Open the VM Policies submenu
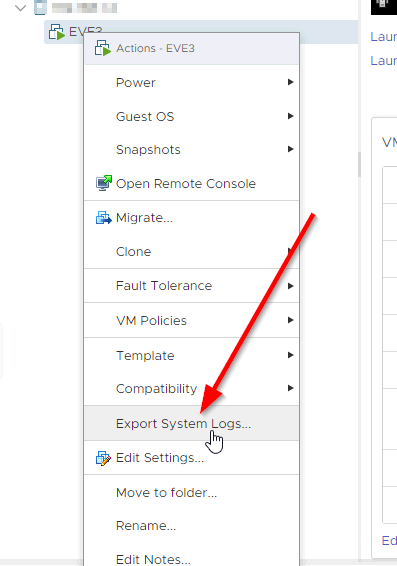The image size is (397, 566). [x=192, y=321]
